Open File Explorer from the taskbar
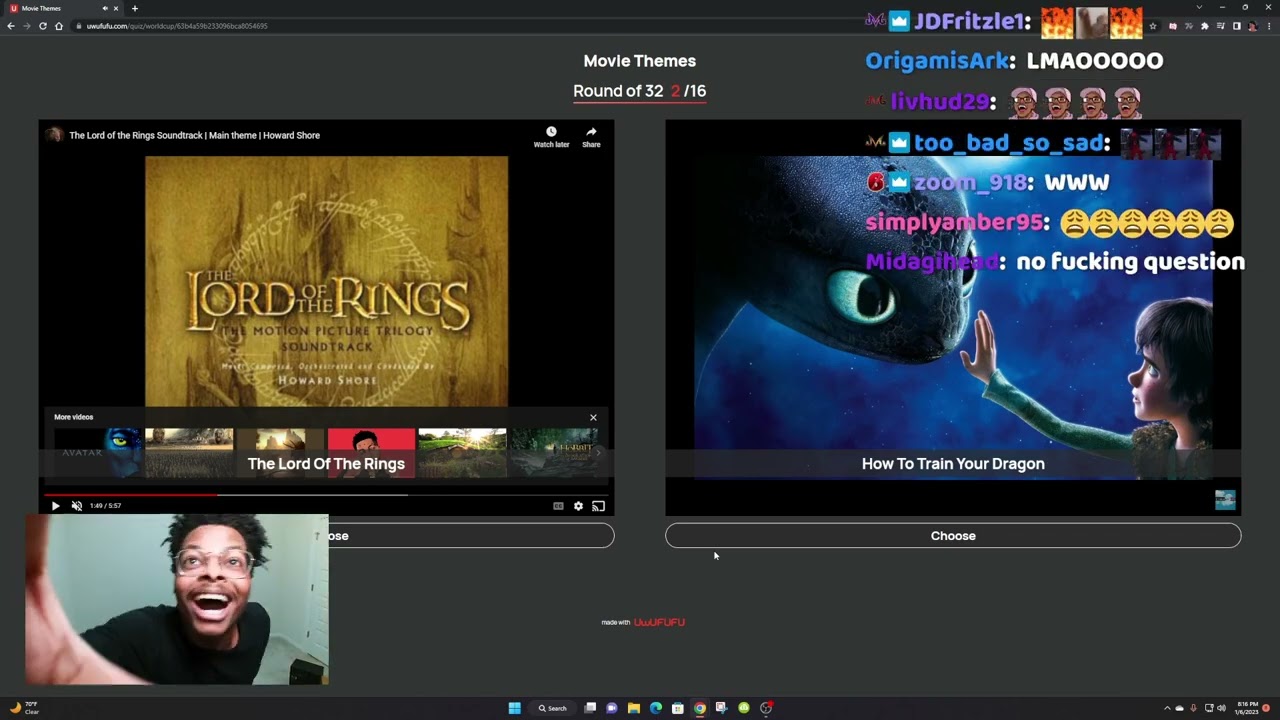The width and height of the screenshot is (1280, 720). [x=634, y=708]
